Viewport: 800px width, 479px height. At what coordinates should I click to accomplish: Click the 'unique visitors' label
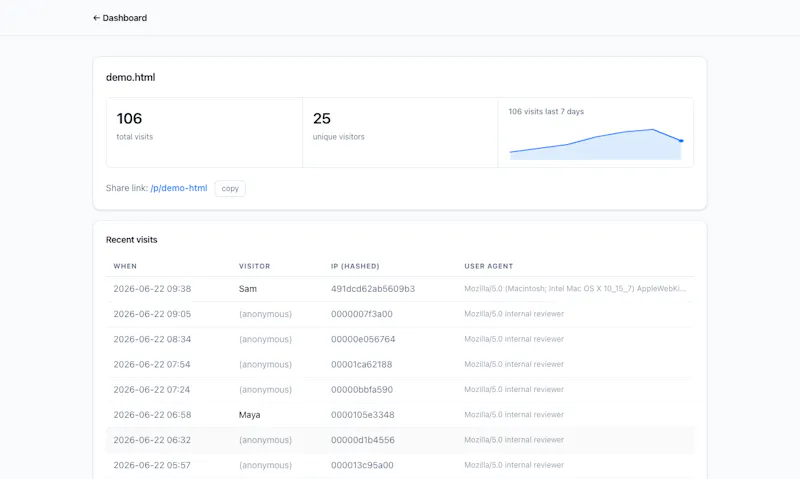339,137
